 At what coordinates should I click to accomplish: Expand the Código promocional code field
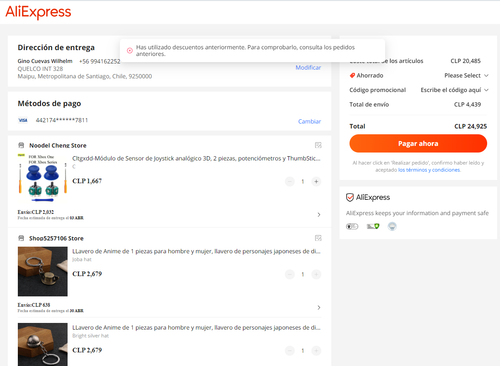point(454,90)
